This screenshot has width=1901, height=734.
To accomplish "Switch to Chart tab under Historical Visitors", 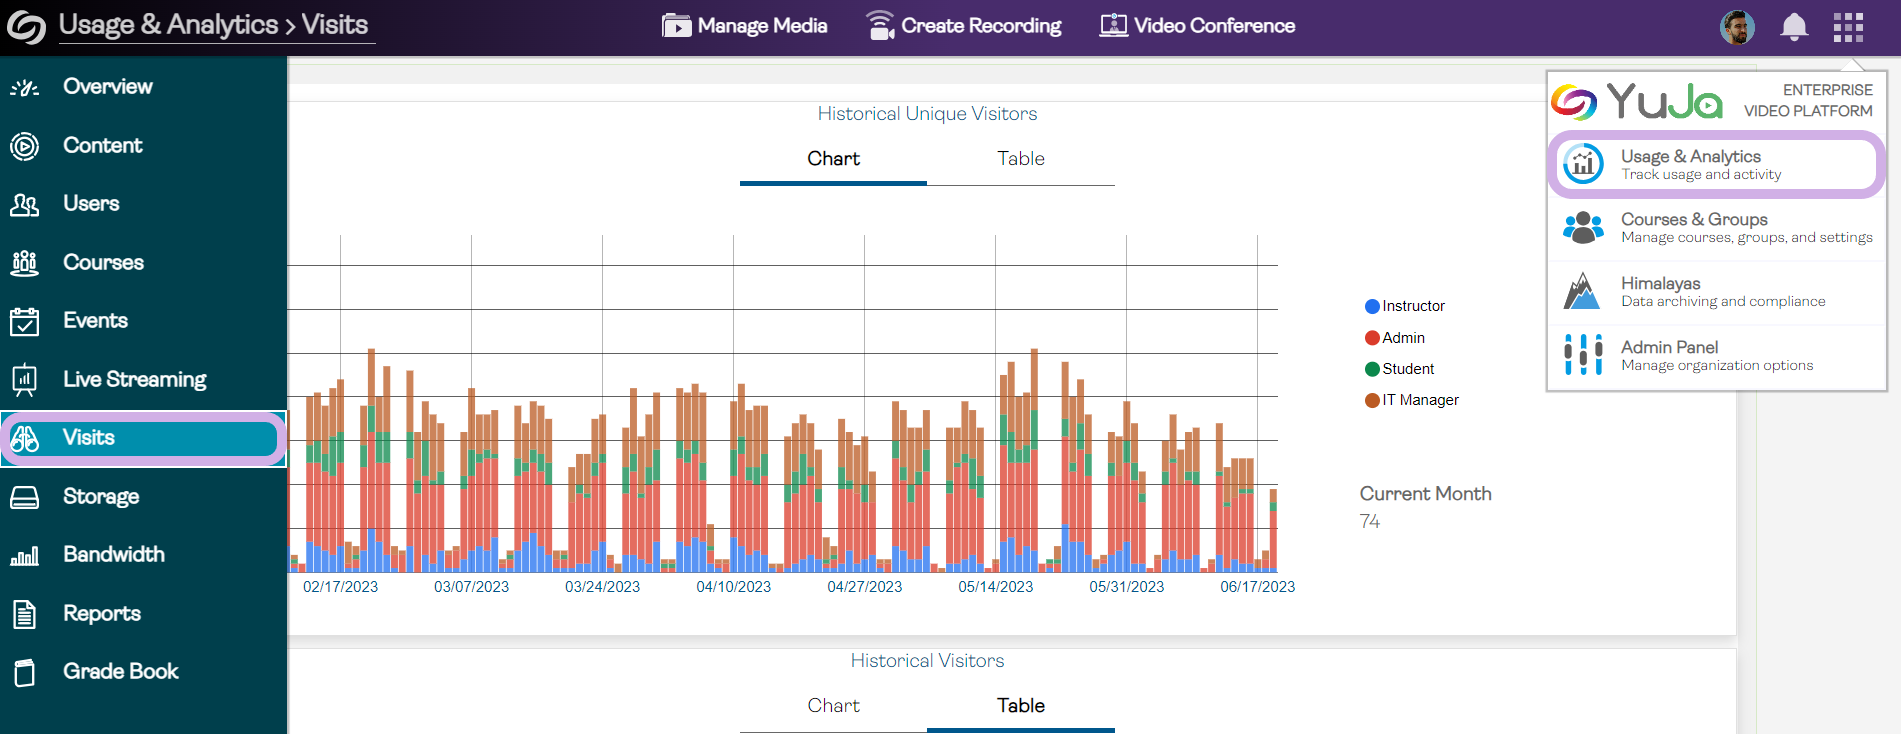I will (x=833, y=706).
